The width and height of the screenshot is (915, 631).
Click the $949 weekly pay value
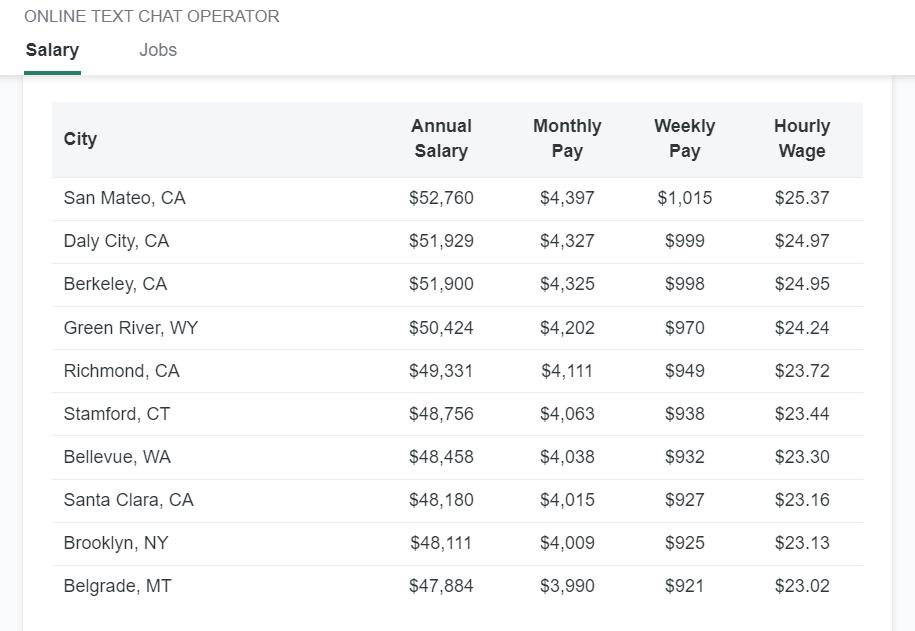[684, 371]
